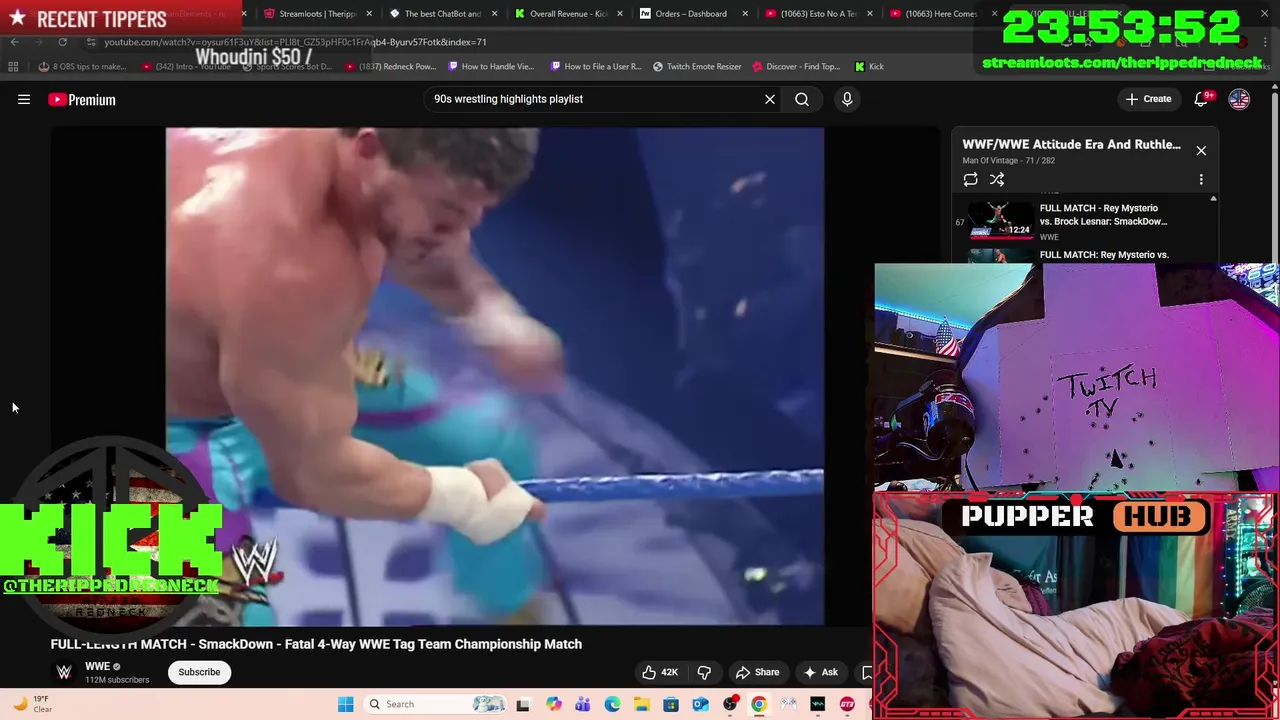Open Microsoft Edge from taskbar
The image size is (1280, 720).
(612, 704)
